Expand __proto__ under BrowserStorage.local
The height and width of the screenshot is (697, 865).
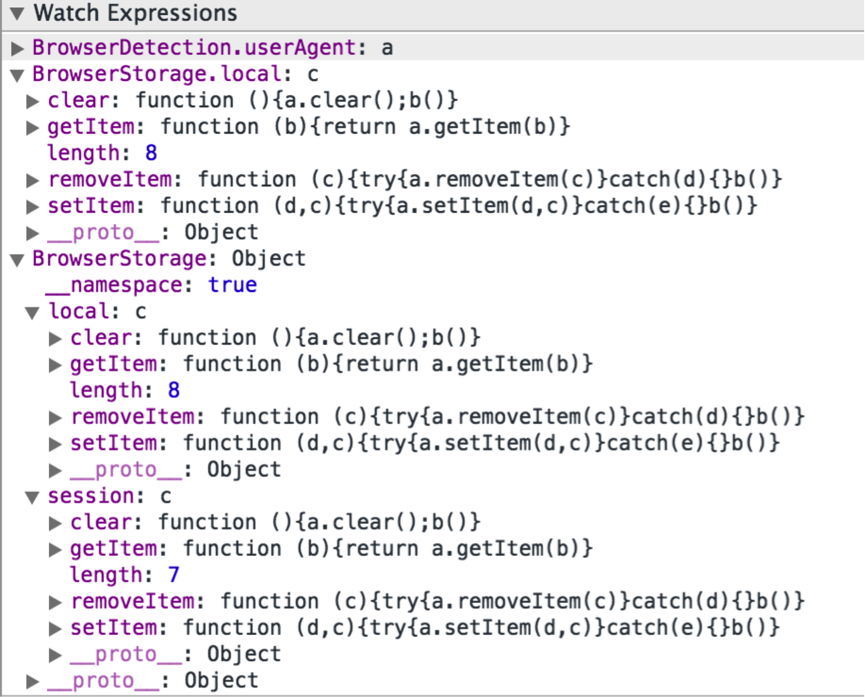pos(33,233)
